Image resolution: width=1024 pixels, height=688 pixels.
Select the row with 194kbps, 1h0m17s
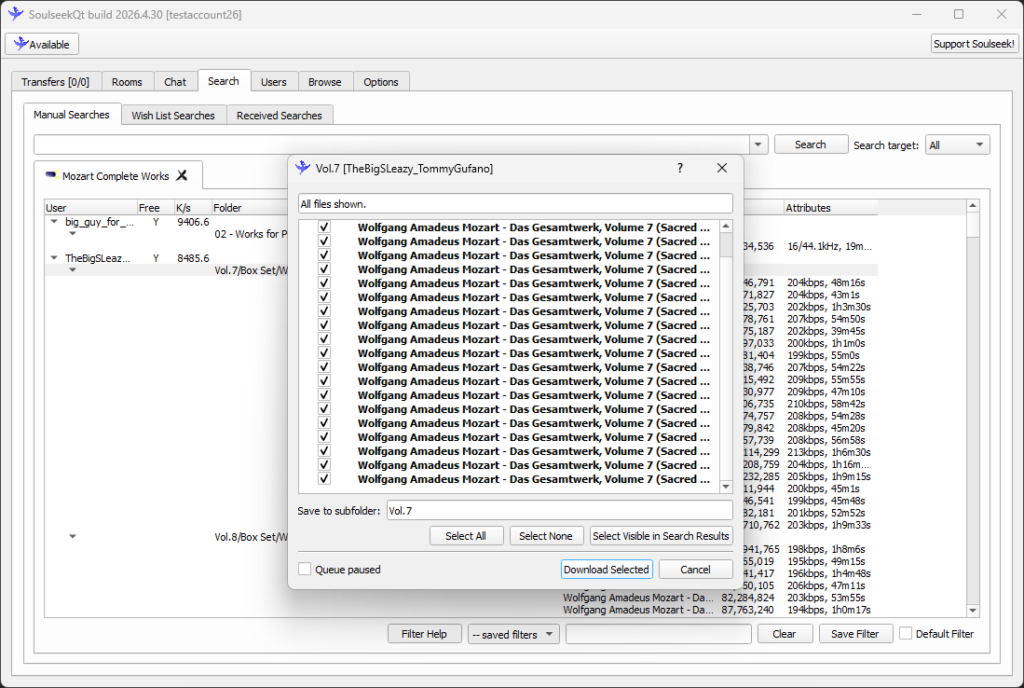pyautogui.click(x=829, y=610)
